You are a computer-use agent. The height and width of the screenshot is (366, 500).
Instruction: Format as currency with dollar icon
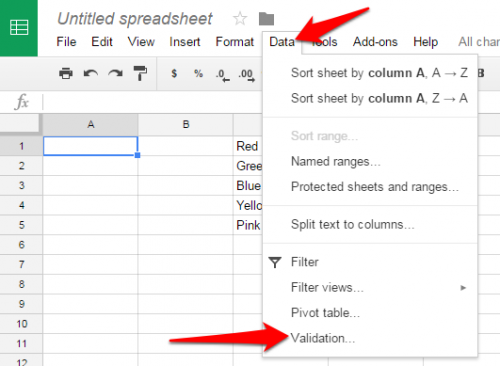point(174,73)
